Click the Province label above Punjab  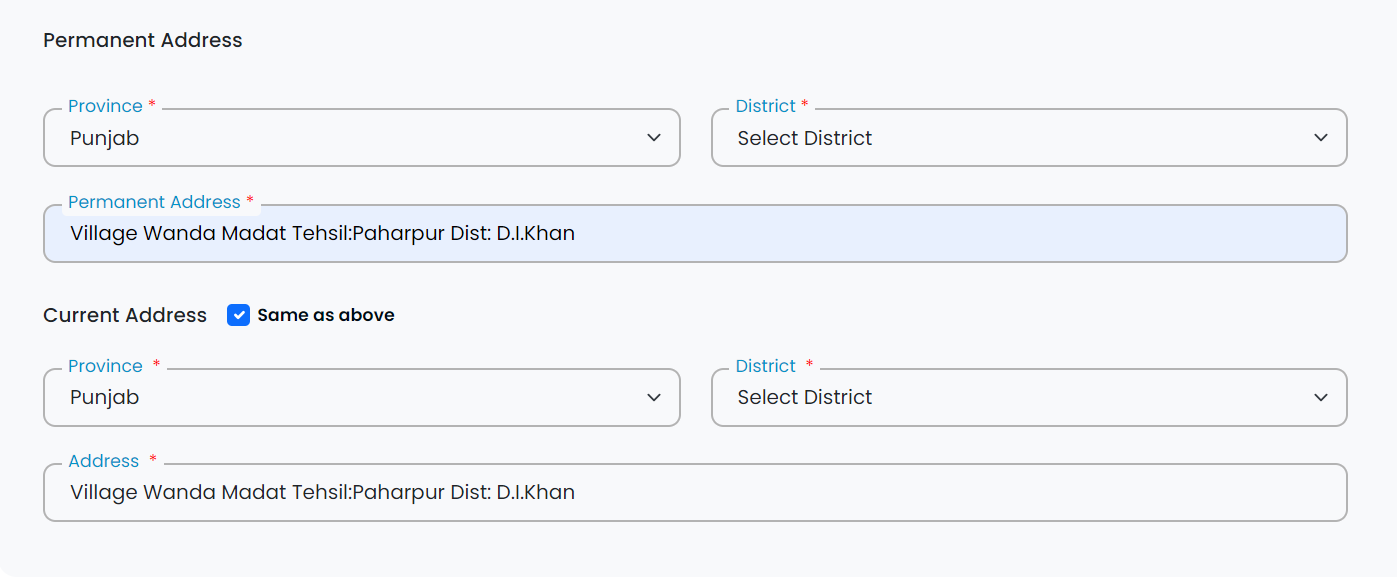pos(104,105)
